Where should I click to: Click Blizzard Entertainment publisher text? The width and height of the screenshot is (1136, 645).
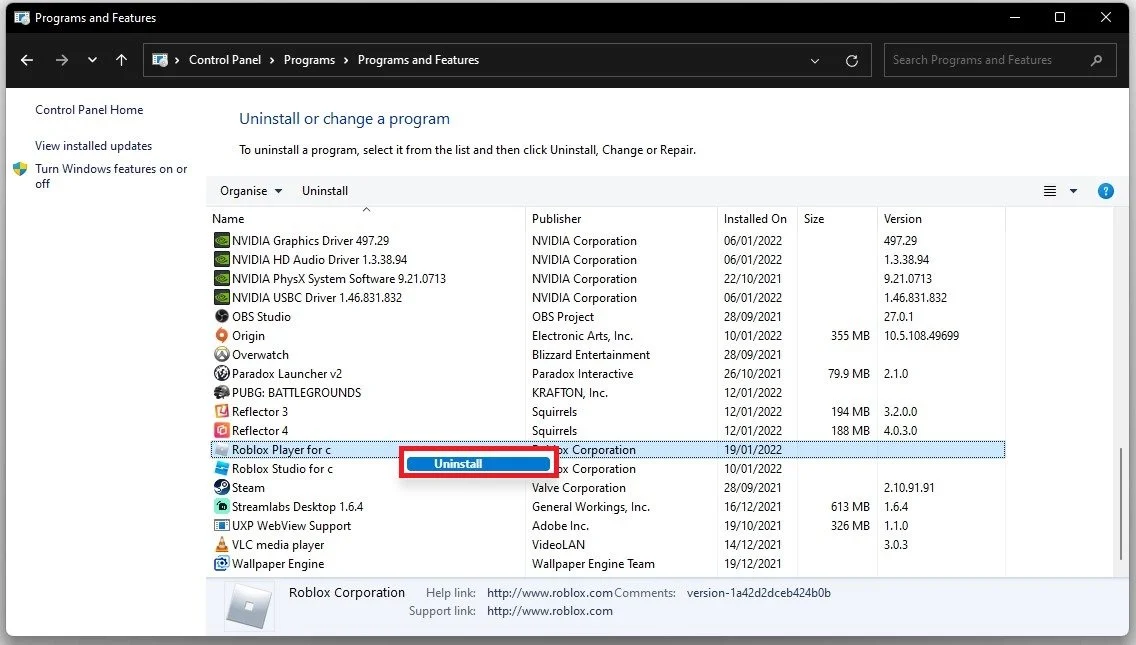click(x=590, y=354)
